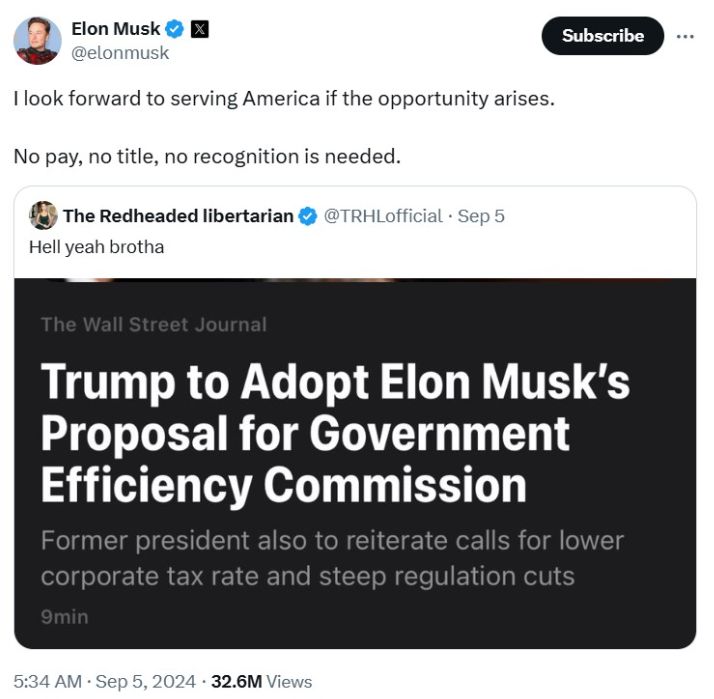View the 32.6M Views count
This screenshot has height=699, width=714.
pyautogui.click(x=262, y=682)
